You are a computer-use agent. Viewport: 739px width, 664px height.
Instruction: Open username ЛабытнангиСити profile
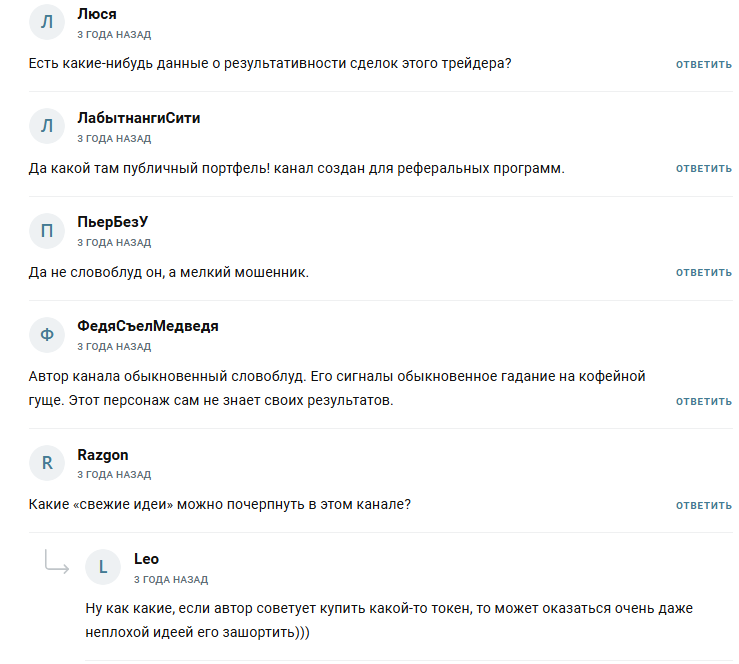point(139,118)
